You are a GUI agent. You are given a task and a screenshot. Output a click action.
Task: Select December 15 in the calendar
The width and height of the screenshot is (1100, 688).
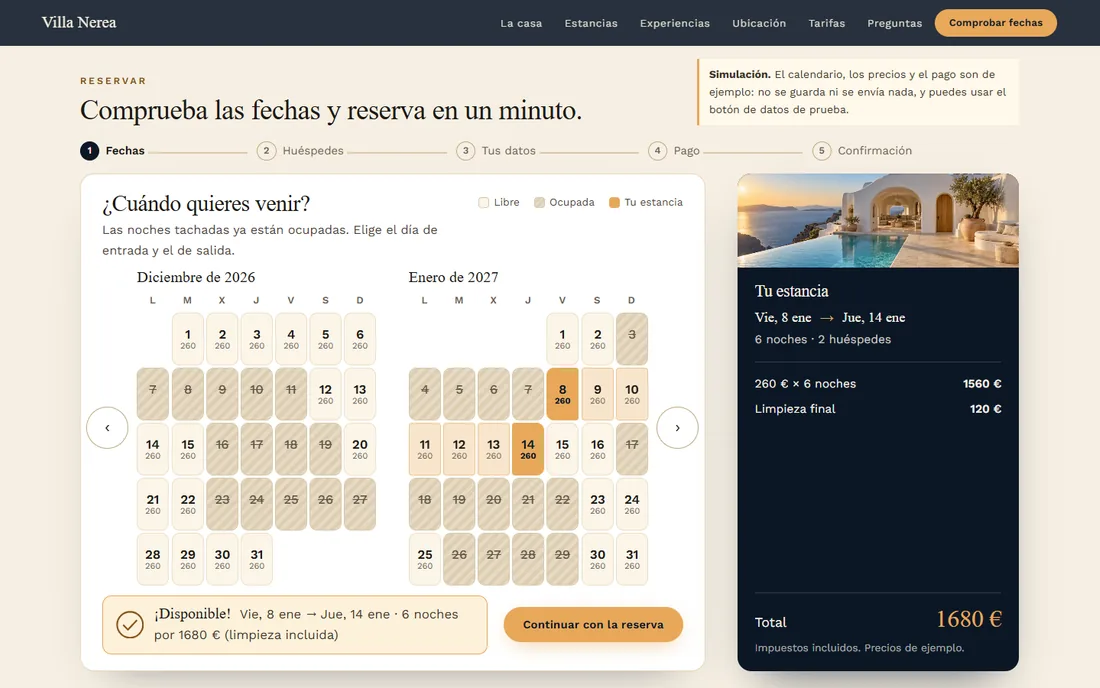(x=187, y=449)
